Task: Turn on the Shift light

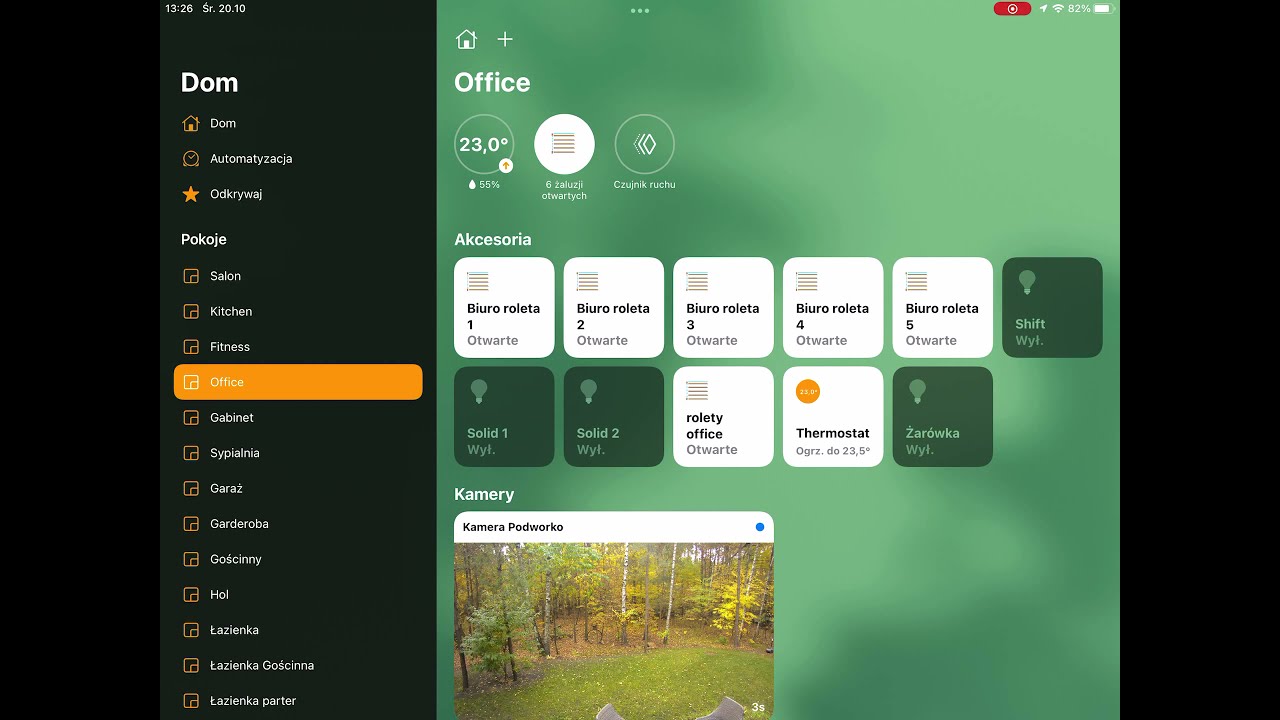Action: 1052,308
